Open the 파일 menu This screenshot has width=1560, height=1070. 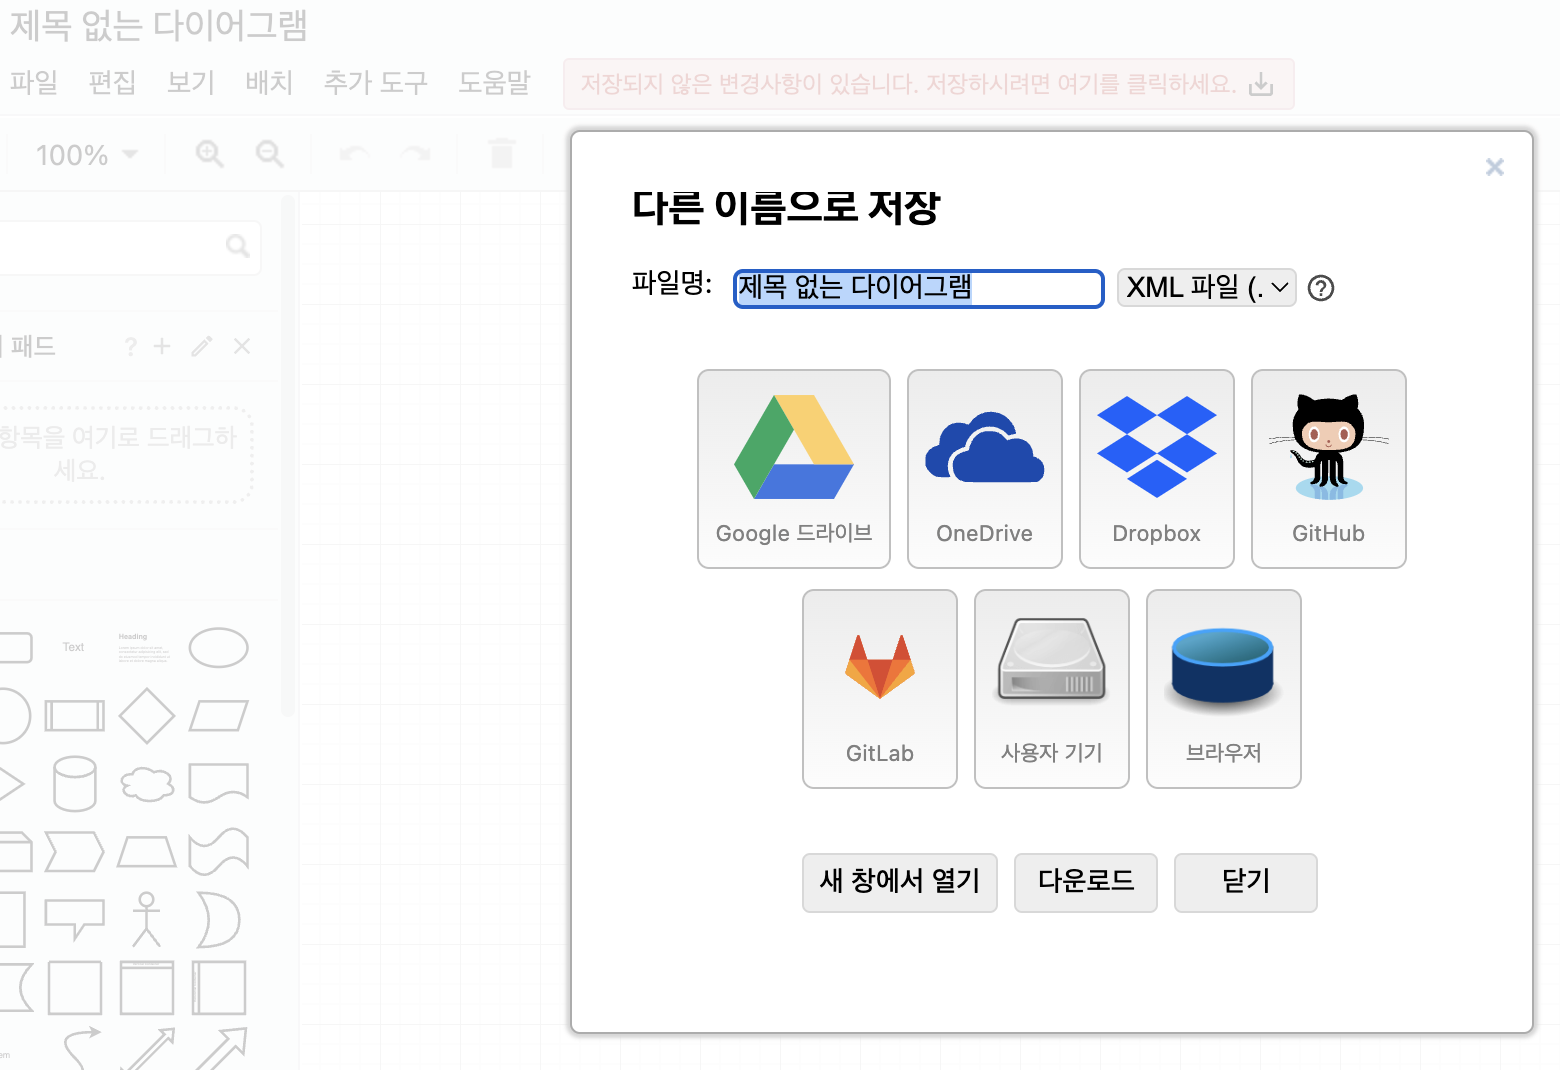[34, 82]
